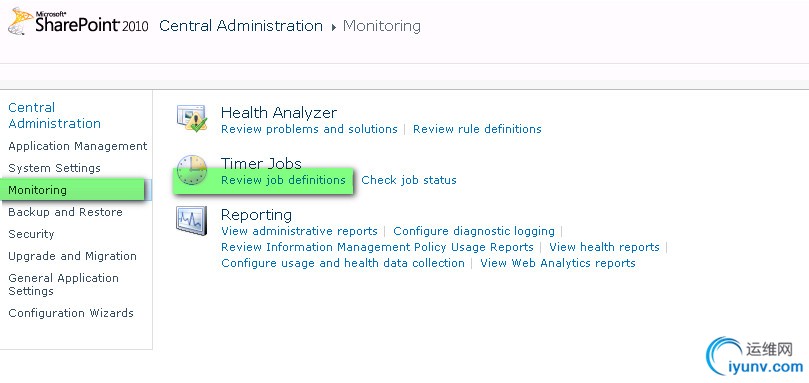Open Upgrade and Migration section
Image resolution: width=809 pixels, height=383 pixels.
72,256
